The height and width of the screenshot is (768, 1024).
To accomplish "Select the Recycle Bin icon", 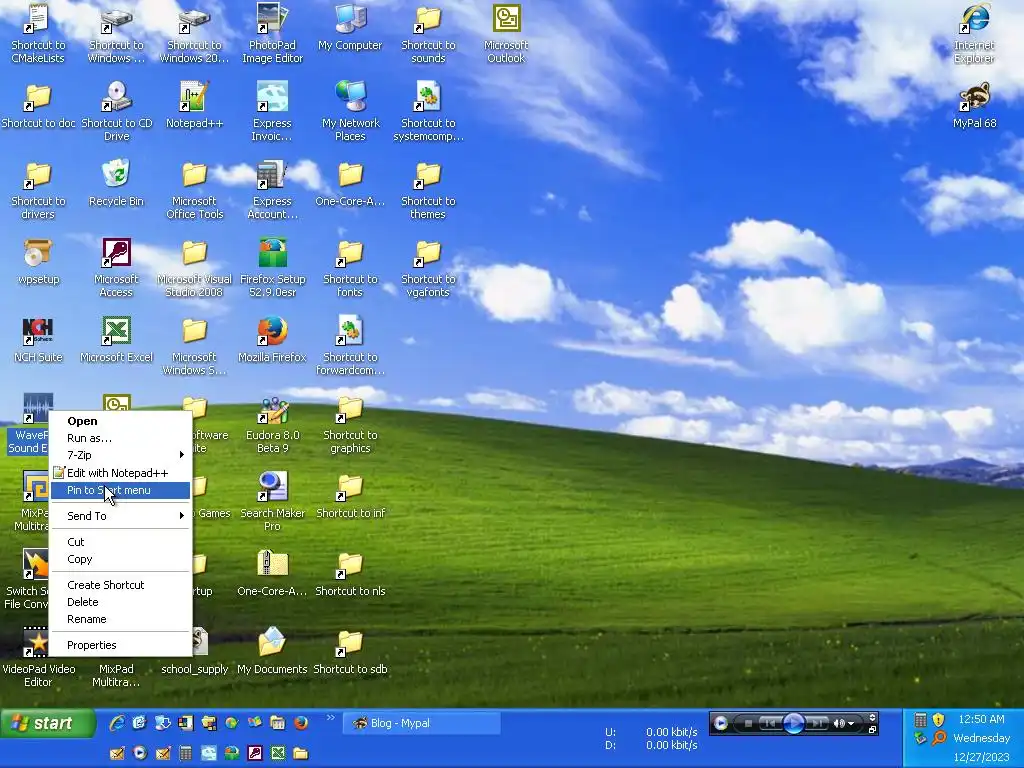I will point(116,182).
